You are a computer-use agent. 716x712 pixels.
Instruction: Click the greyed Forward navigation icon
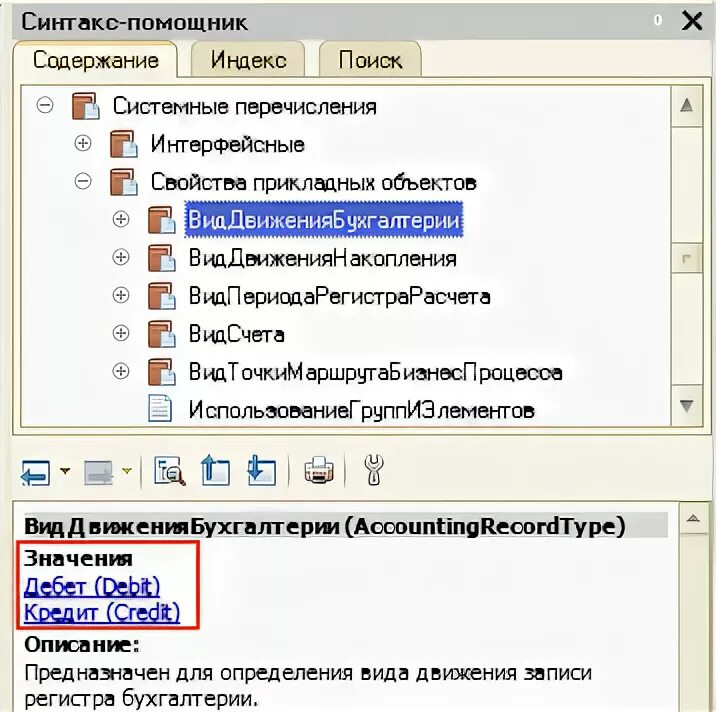(x=99, y=472)
